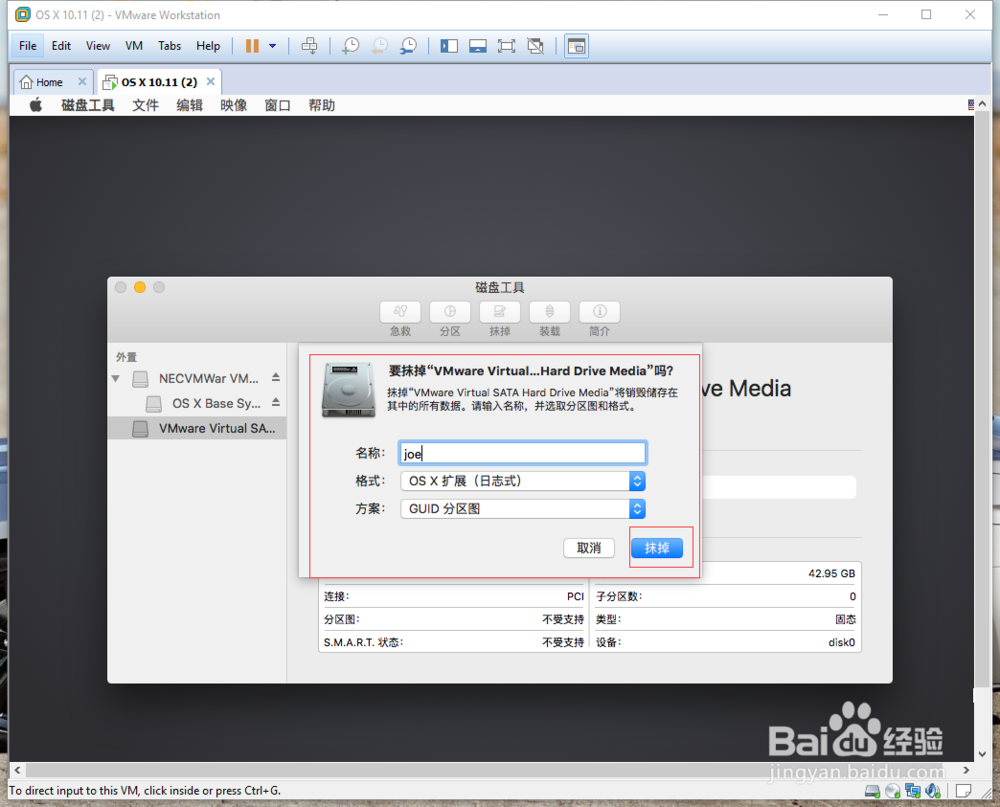Click the network adapter status bar icon
1000x807 pixels.
pos(913,791)
